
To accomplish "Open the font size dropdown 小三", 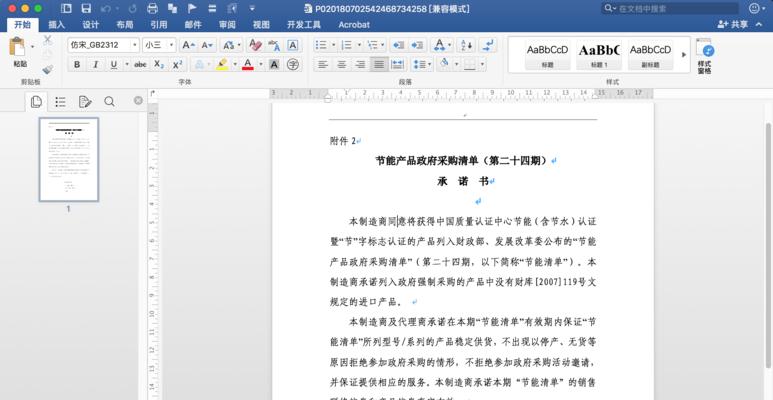I will pyautogui.click(x=172, y=45).
